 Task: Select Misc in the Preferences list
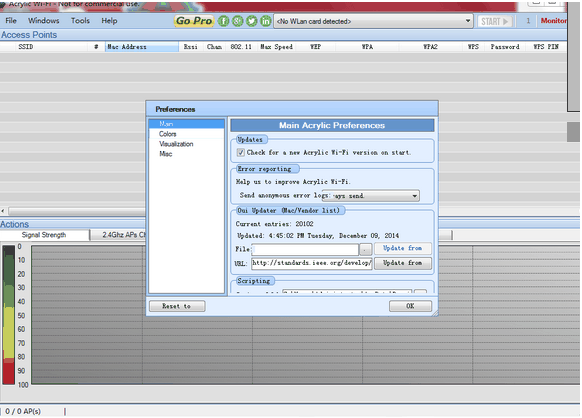pyautogui.click(x=166, y=154)
